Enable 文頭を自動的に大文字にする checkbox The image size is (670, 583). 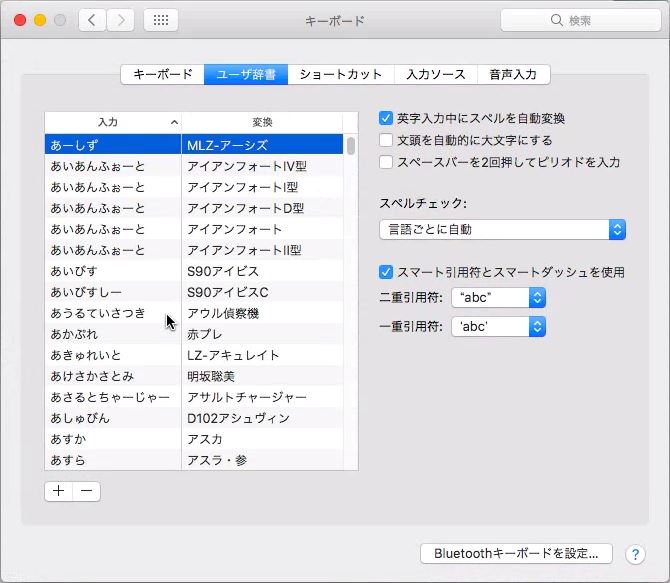386,140
